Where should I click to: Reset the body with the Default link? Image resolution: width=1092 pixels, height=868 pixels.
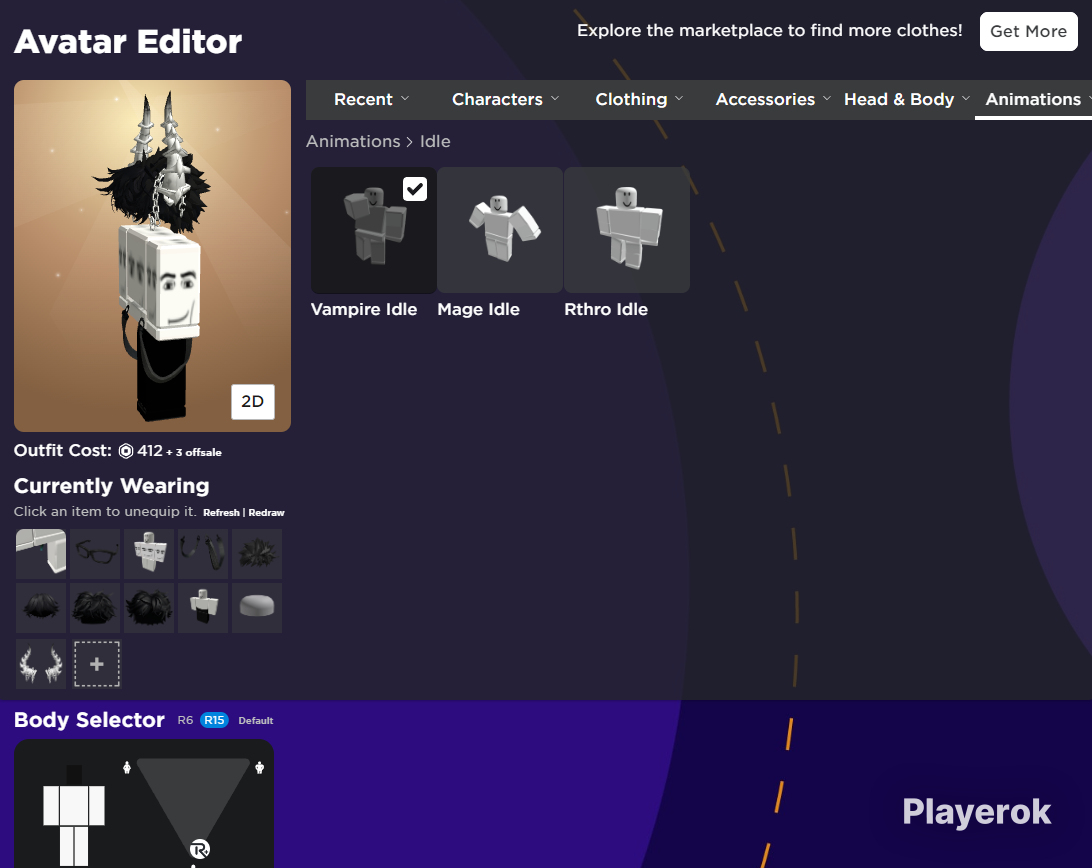256,720
